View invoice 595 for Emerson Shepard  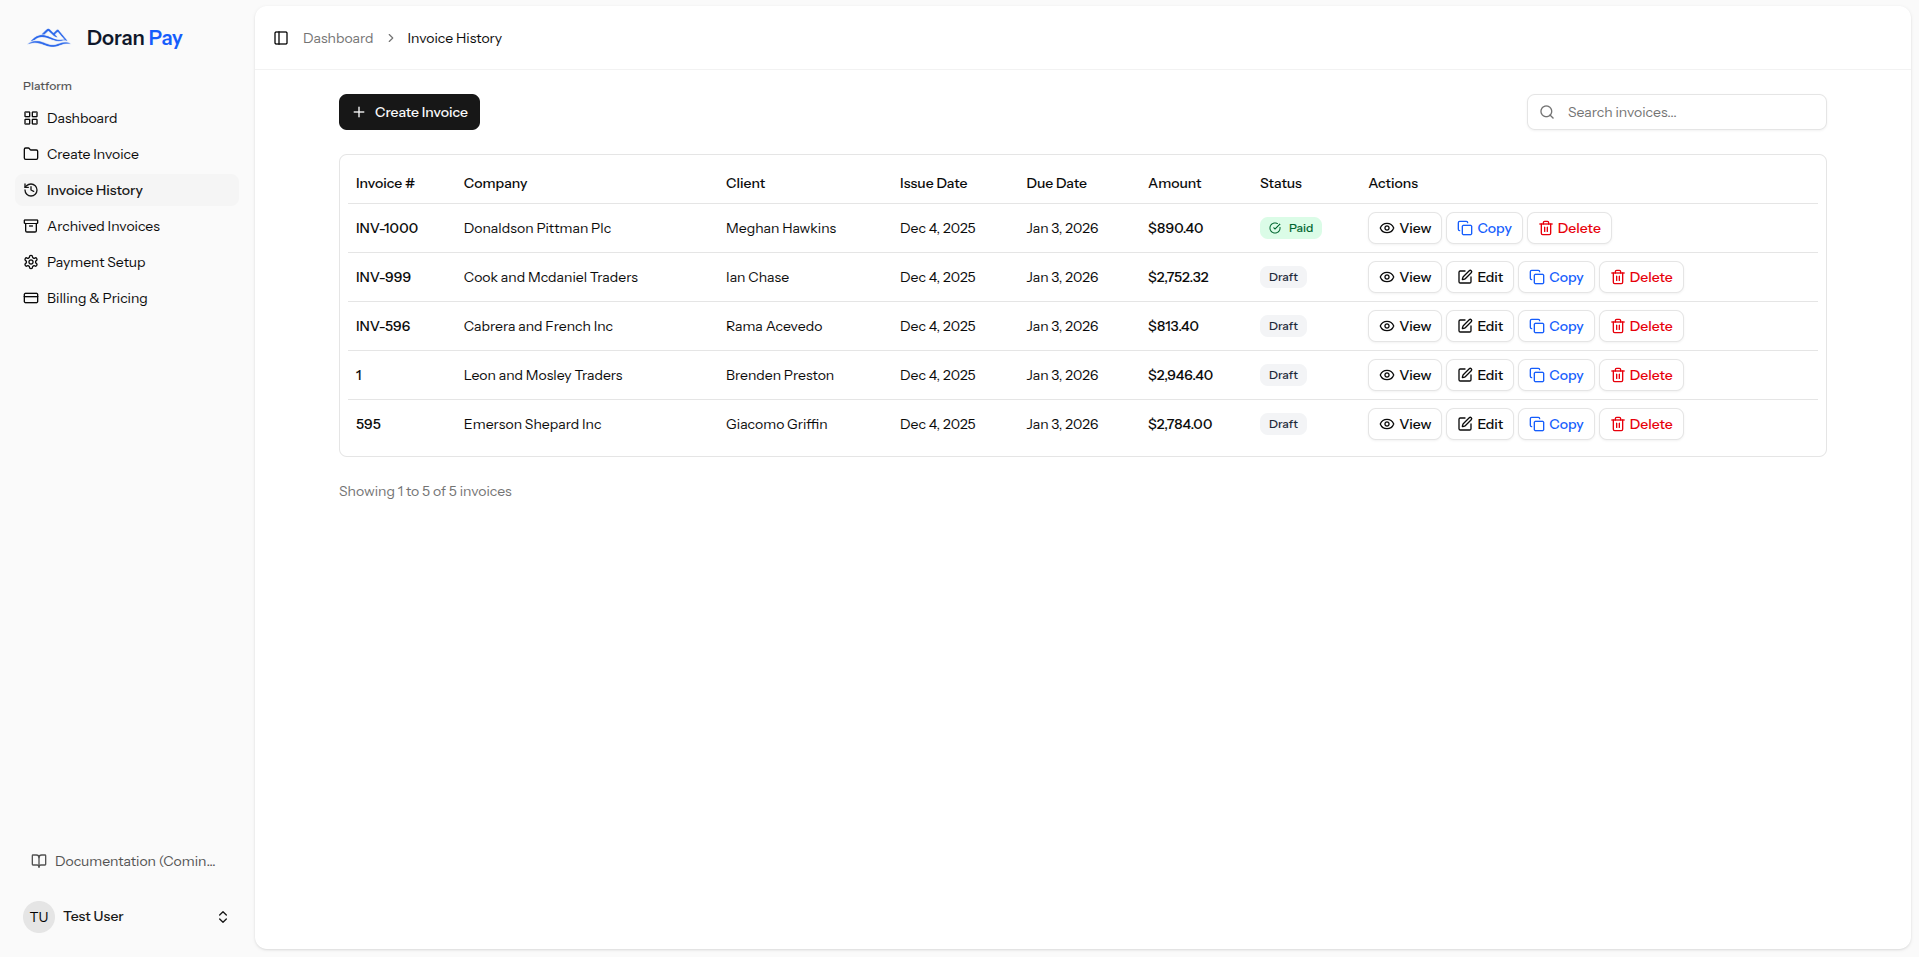pyautogui.click(x=1404, y=424)
